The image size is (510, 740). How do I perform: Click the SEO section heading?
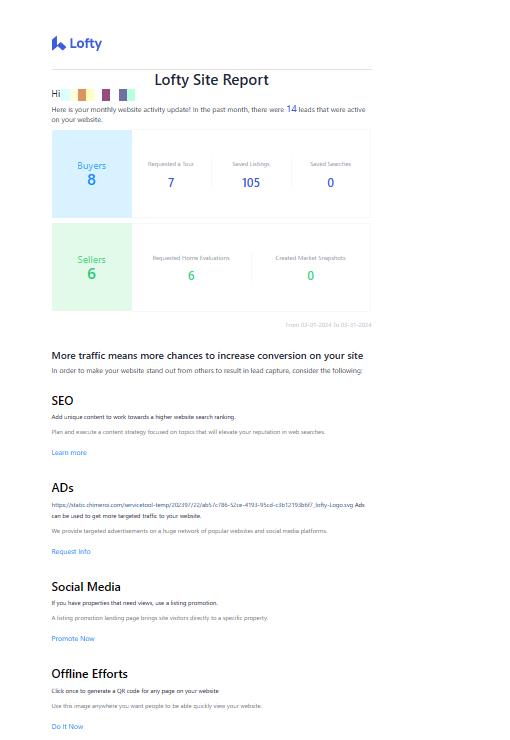(x=62, y=401)
